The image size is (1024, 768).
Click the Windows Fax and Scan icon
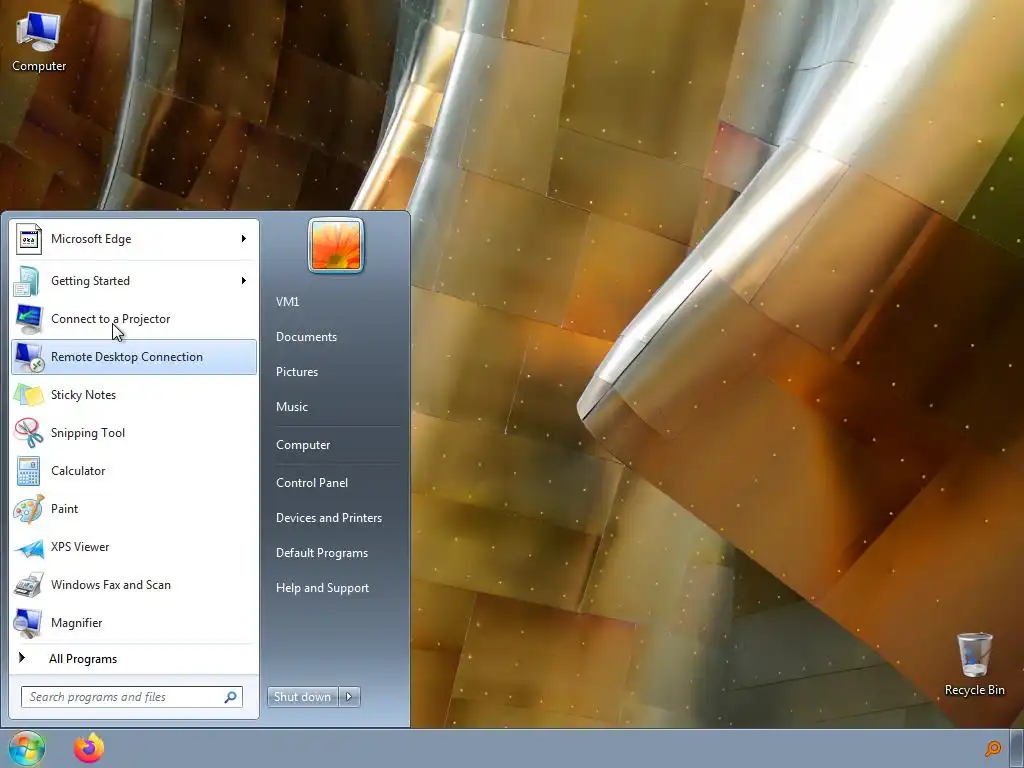click(x=29, y=584)
